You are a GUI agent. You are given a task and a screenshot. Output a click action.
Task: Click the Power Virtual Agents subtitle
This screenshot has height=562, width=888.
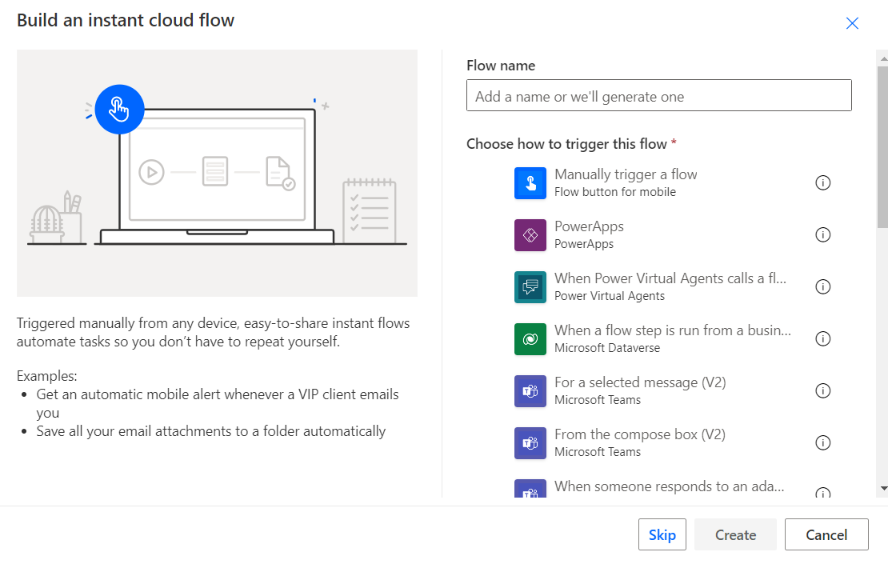[609, 296]
